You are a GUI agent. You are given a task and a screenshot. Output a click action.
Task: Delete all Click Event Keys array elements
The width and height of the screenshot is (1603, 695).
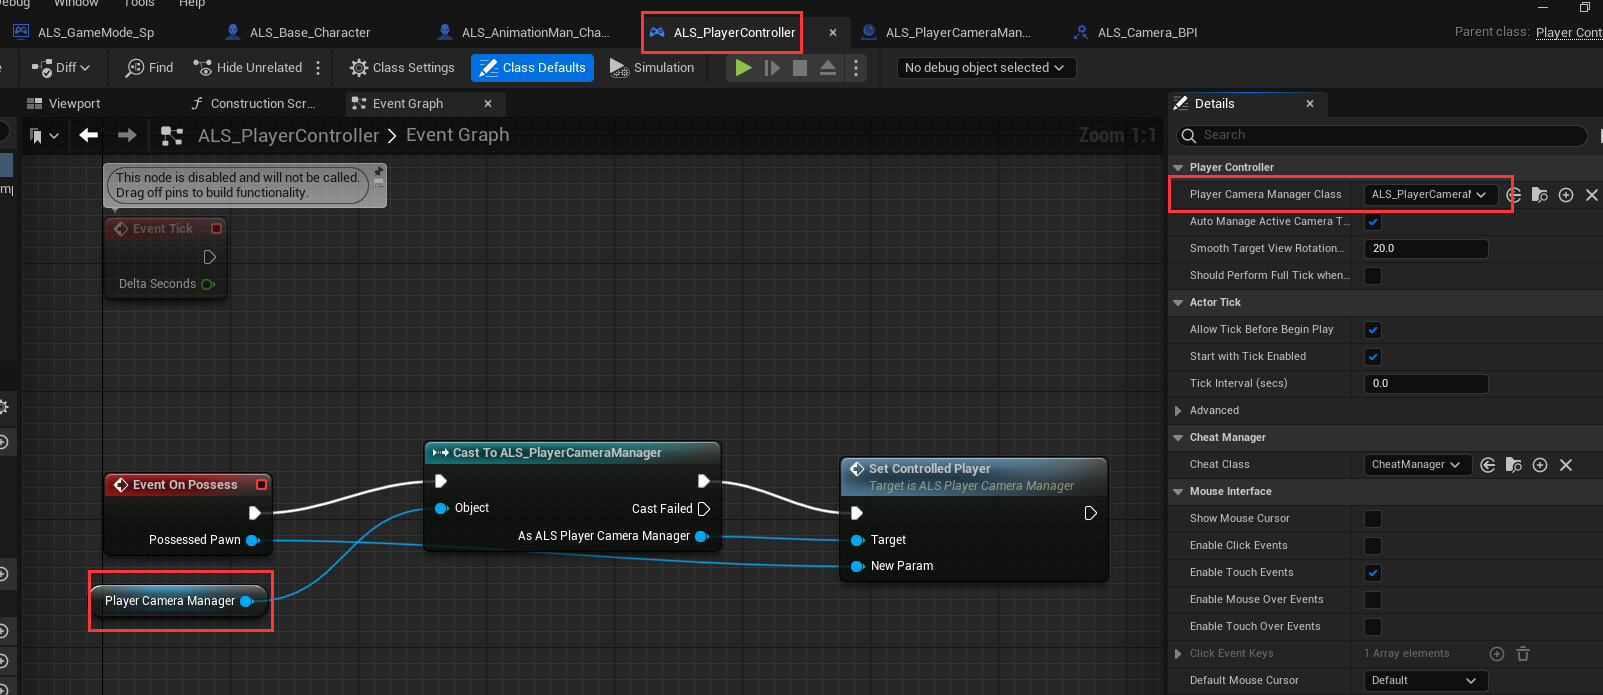pos(1523,654)
